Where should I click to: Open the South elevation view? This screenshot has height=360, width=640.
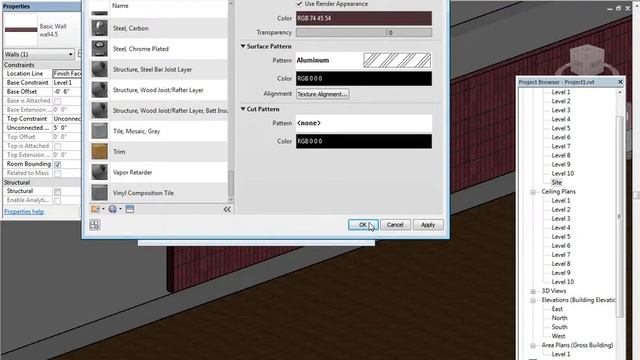click(559, 327)
